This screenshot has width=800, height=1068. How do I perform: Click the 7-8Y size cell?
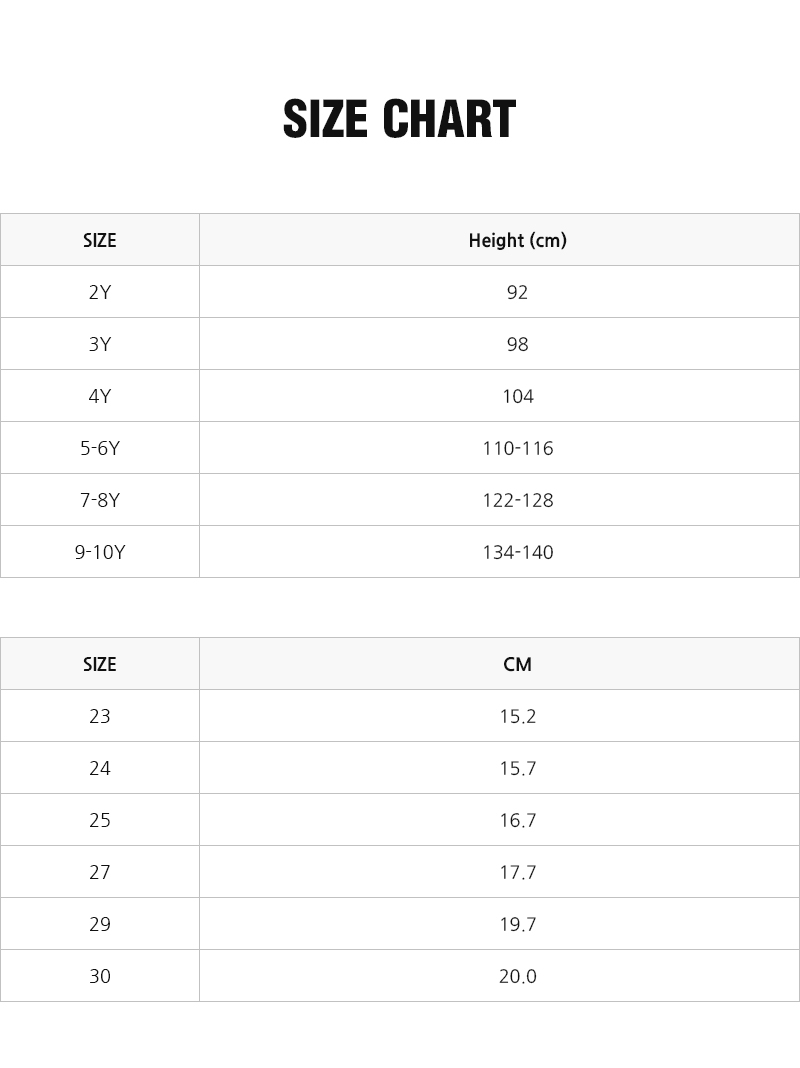(x=100, y=500)
